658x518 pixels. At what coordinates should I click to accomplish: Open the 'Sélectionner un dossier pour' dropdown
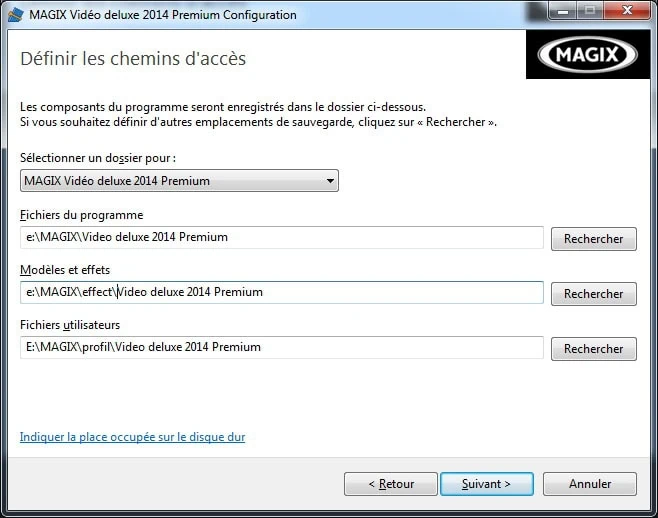pos(179,181)
